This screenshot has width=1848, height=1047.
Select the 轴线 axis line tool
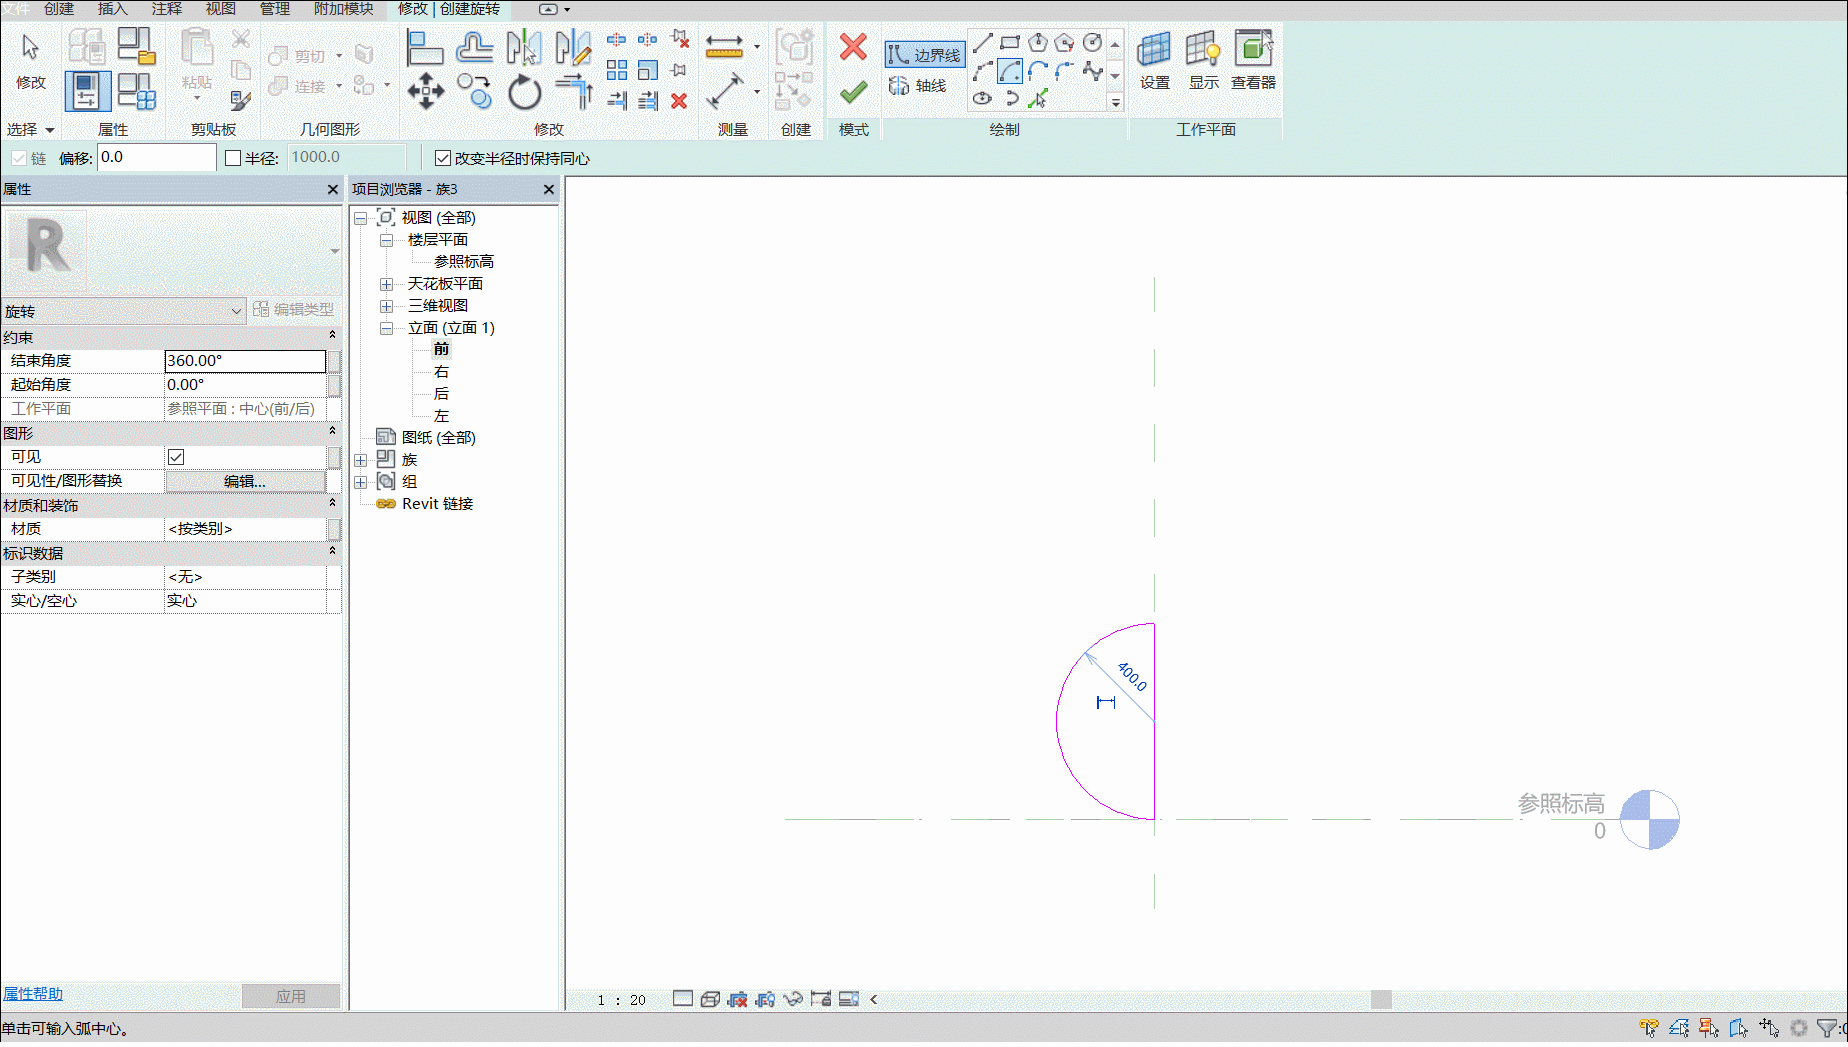pyautogui.click(x=918, y=86)
